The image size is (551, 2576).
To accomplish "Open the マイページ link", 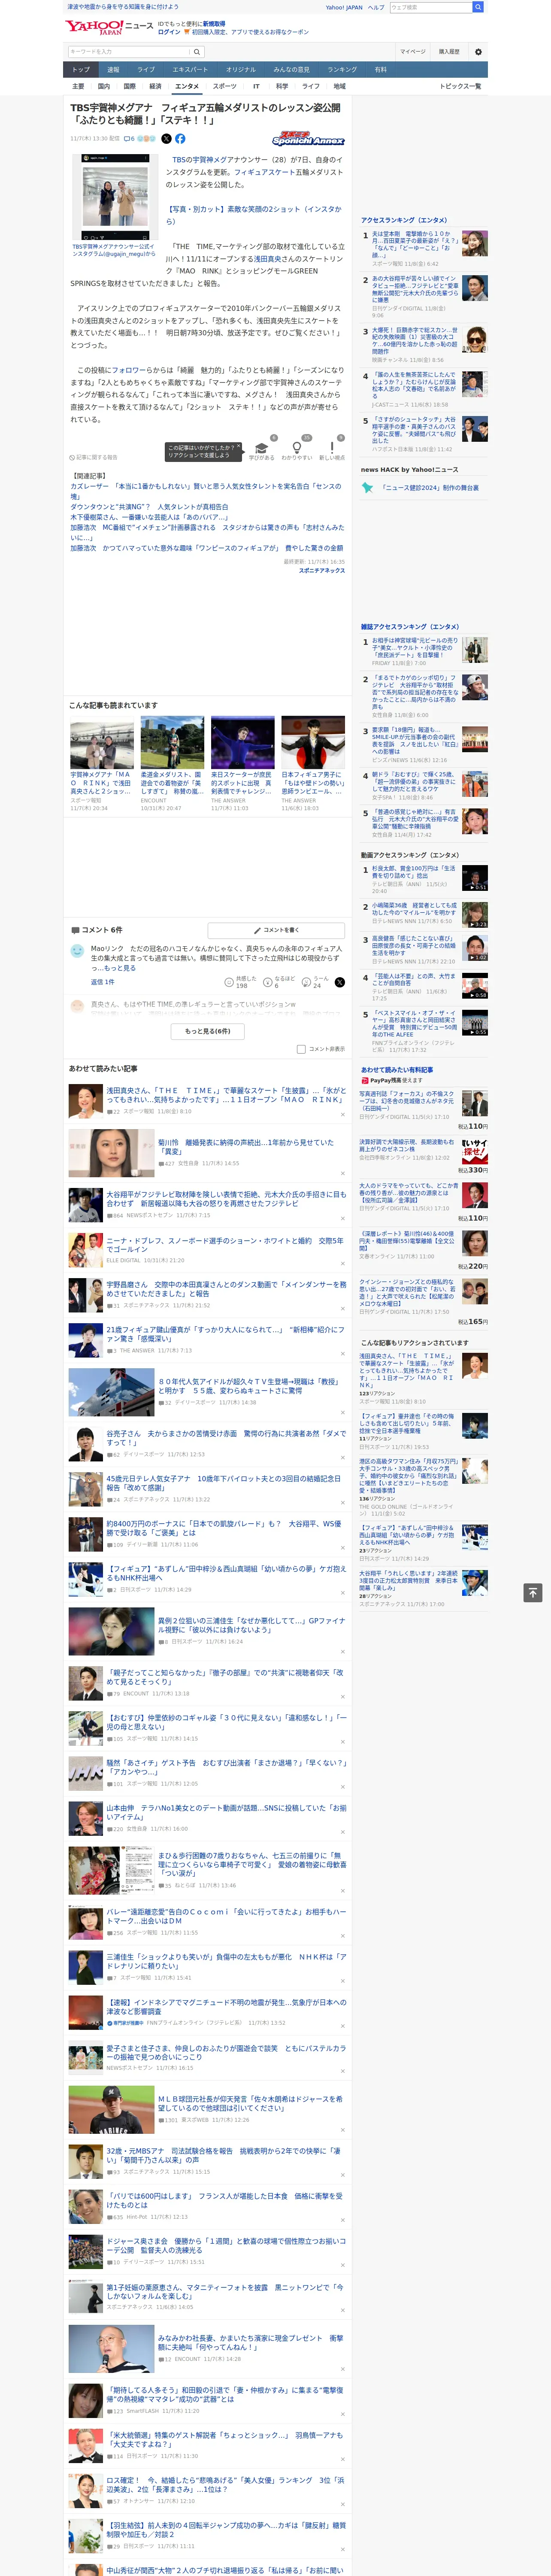I will (412, 52).
